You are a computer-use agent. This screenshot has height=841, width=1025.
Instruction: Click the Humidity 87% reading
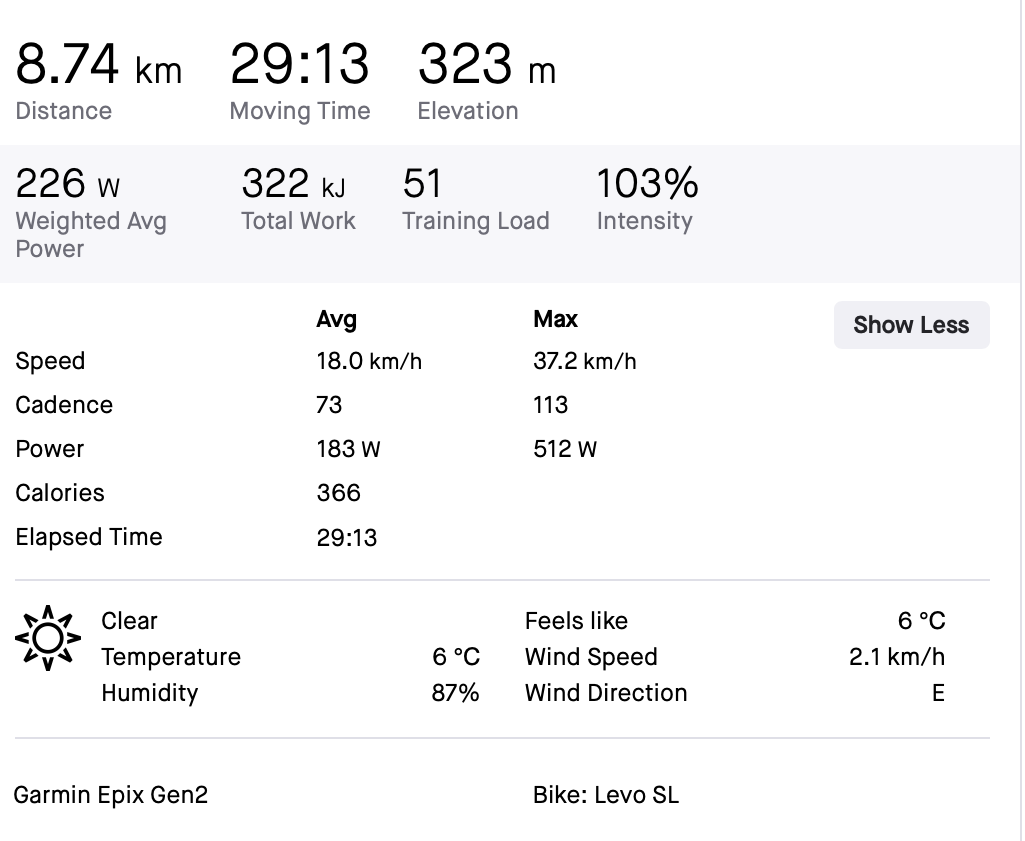click(x=456, y=693)
